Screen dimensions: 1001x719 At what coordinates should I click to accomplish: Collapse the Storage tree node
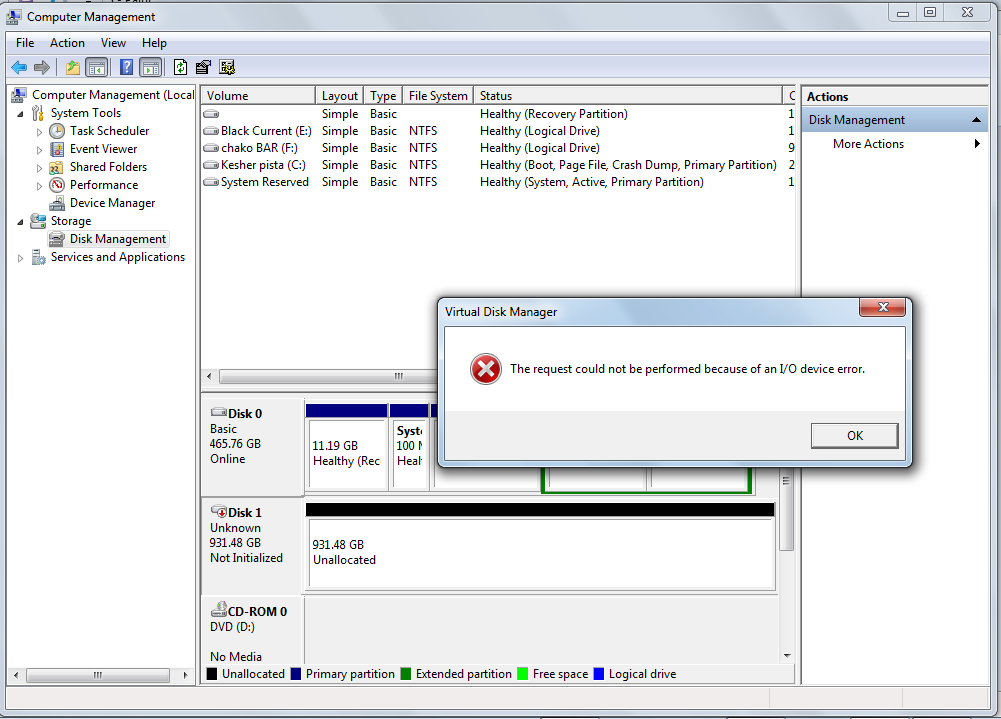pyautogui.click(x=20, y=222)
